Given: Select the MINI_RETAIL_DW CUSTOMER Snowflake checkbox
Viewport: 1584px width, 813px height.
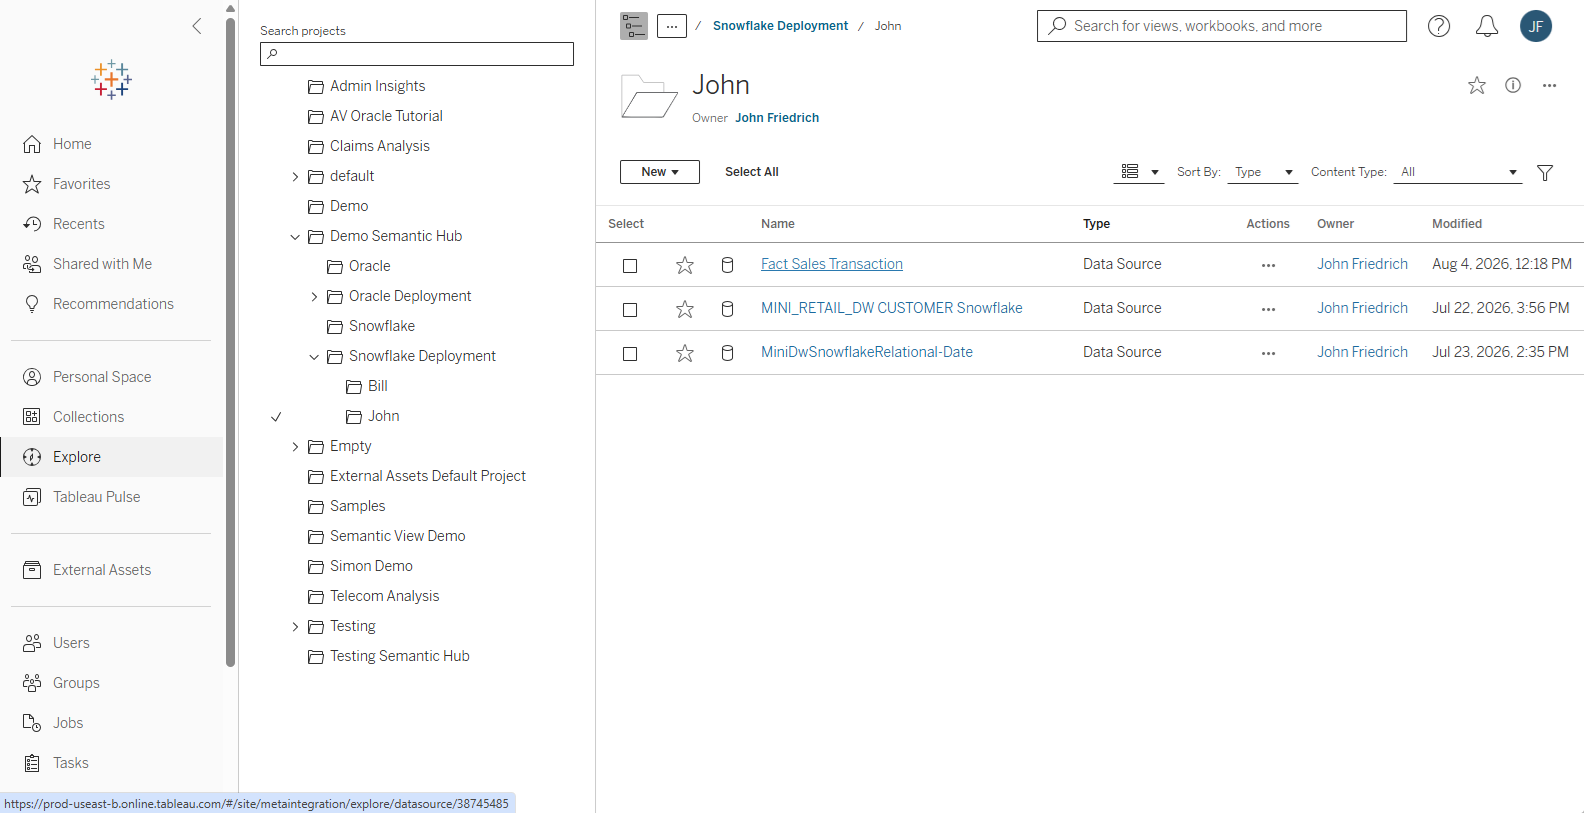Looking at the screenshot, I should [630, 310].
